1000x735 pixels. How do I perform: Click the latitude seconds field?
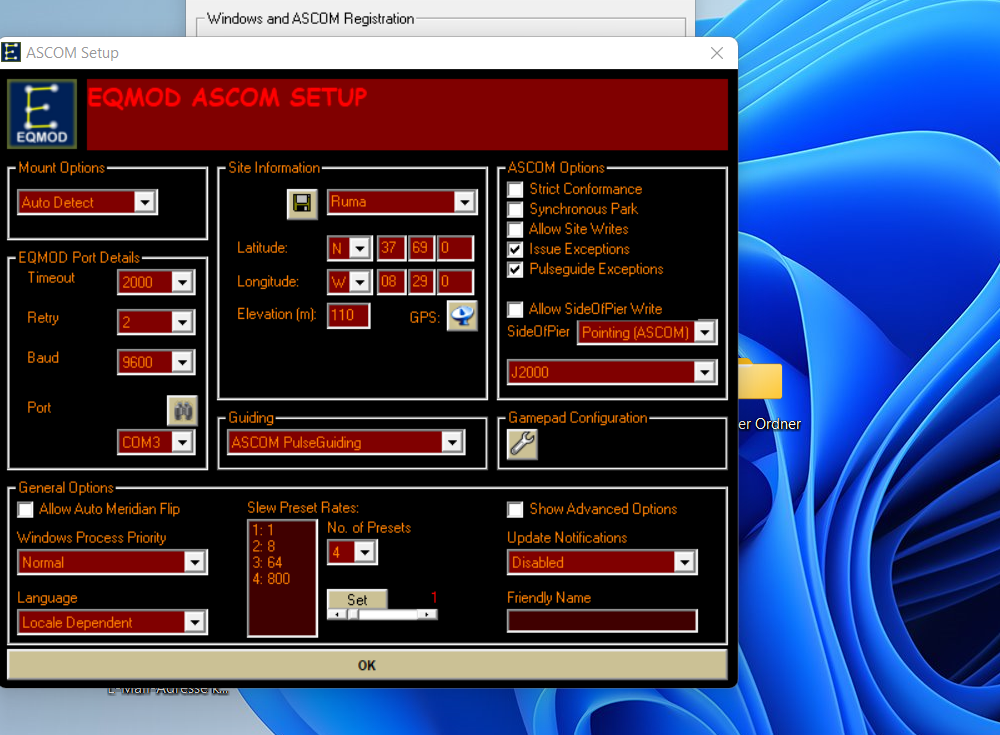[x=455, y=248]
